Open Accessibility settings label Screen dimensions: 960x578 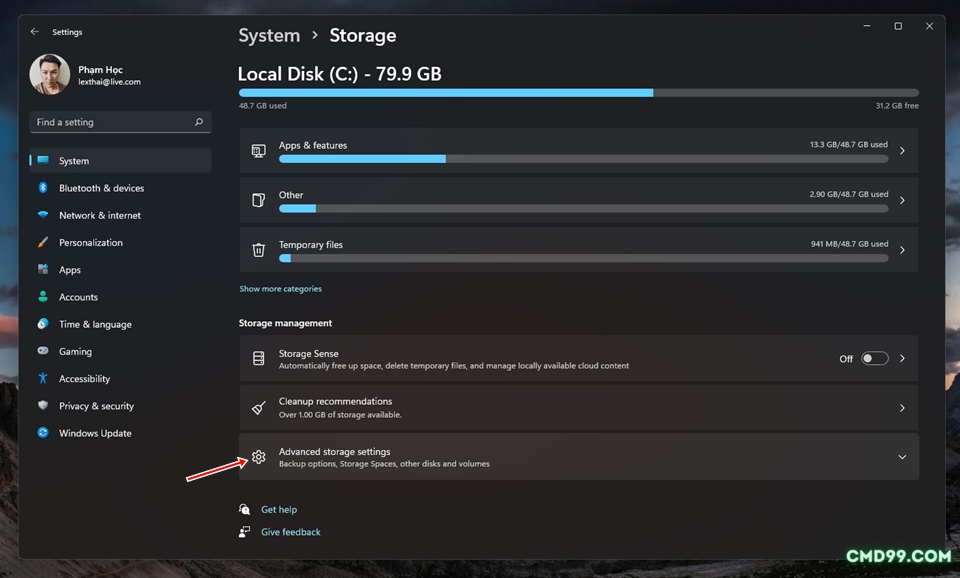tap(84, 379)
